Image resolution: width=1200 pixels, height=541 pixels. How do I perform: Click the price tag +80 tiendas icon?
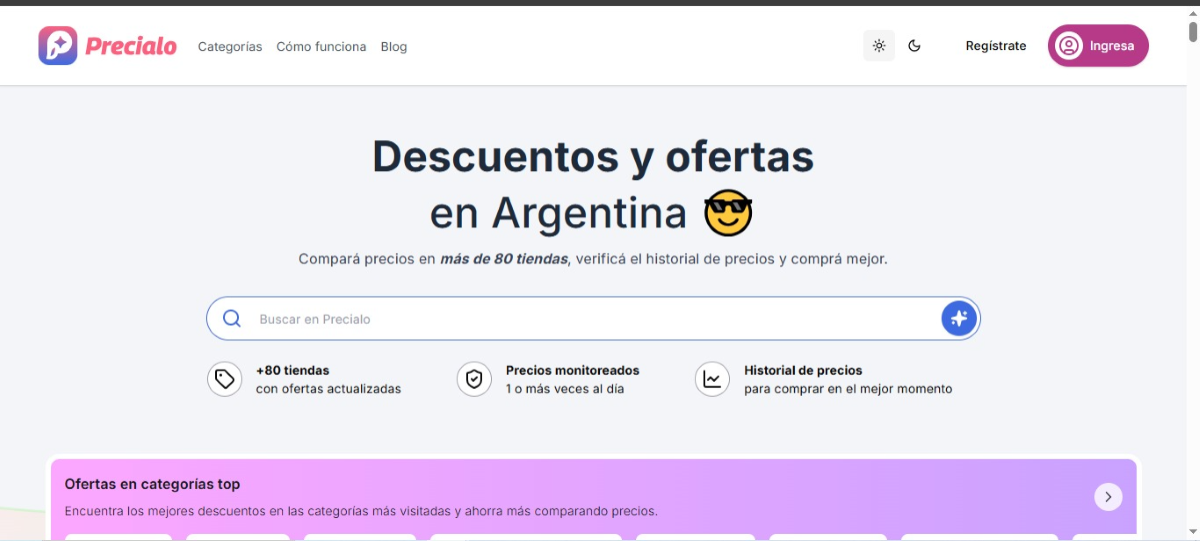click(225, 379)
